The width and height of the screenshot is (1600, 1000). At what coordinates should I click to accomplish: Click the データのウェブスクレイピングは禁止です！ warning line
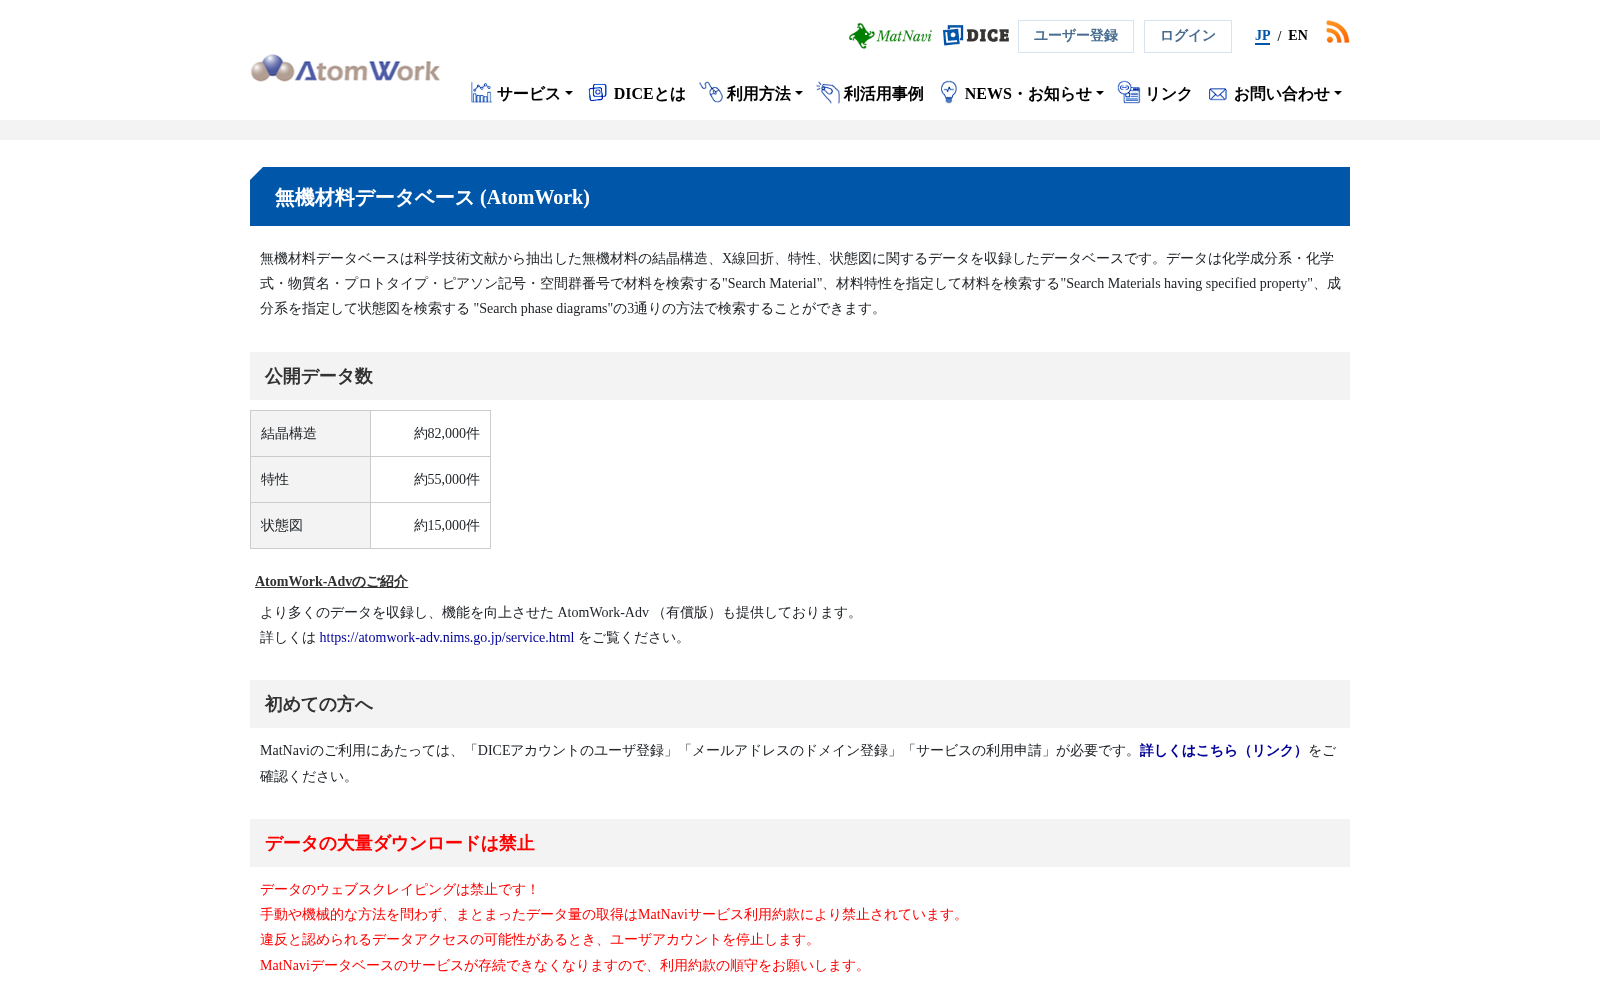point(400,890)
